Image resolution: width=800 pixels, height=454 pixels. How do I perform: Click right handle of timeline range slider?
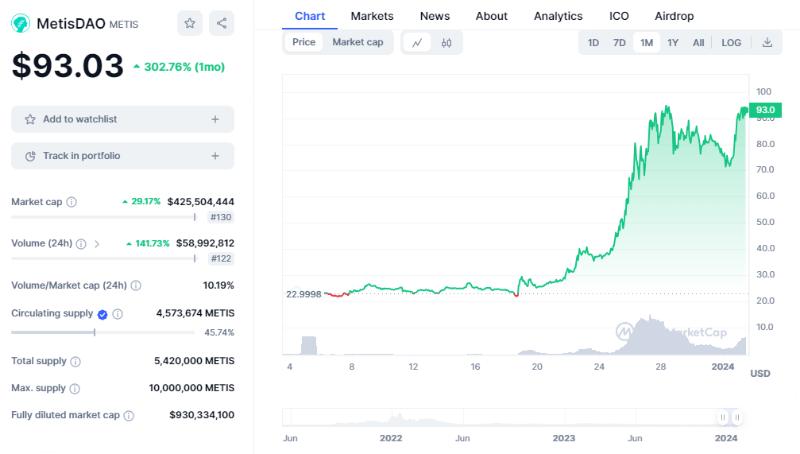click(x=737, y=418)
